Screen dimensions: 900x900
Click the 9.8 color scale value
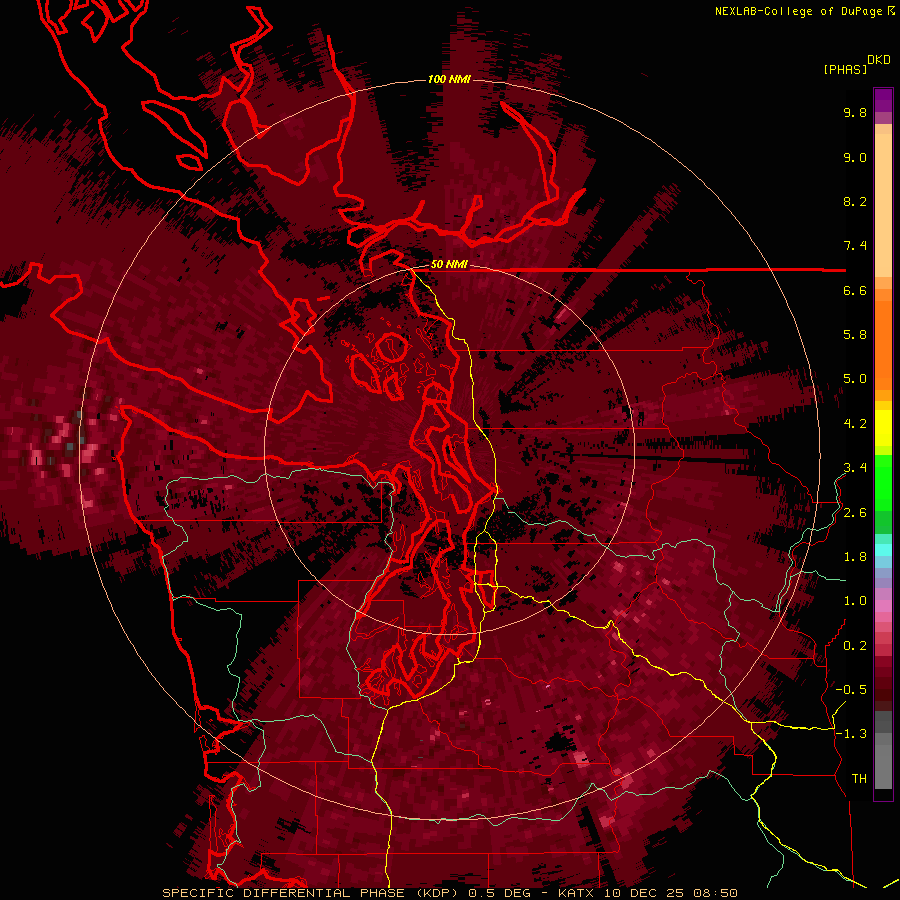[855, 112]
